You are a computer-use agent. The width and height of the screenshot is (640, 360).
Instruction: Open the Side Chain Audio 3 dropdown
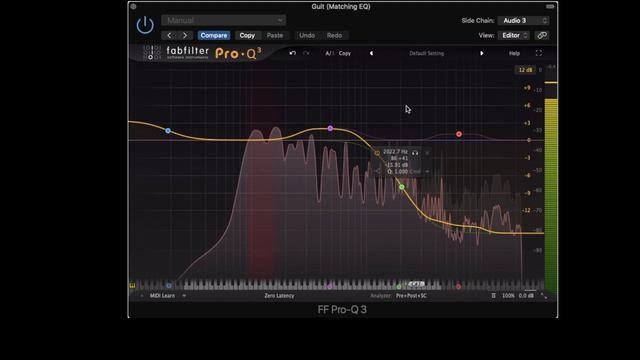(x=523, y=20)
